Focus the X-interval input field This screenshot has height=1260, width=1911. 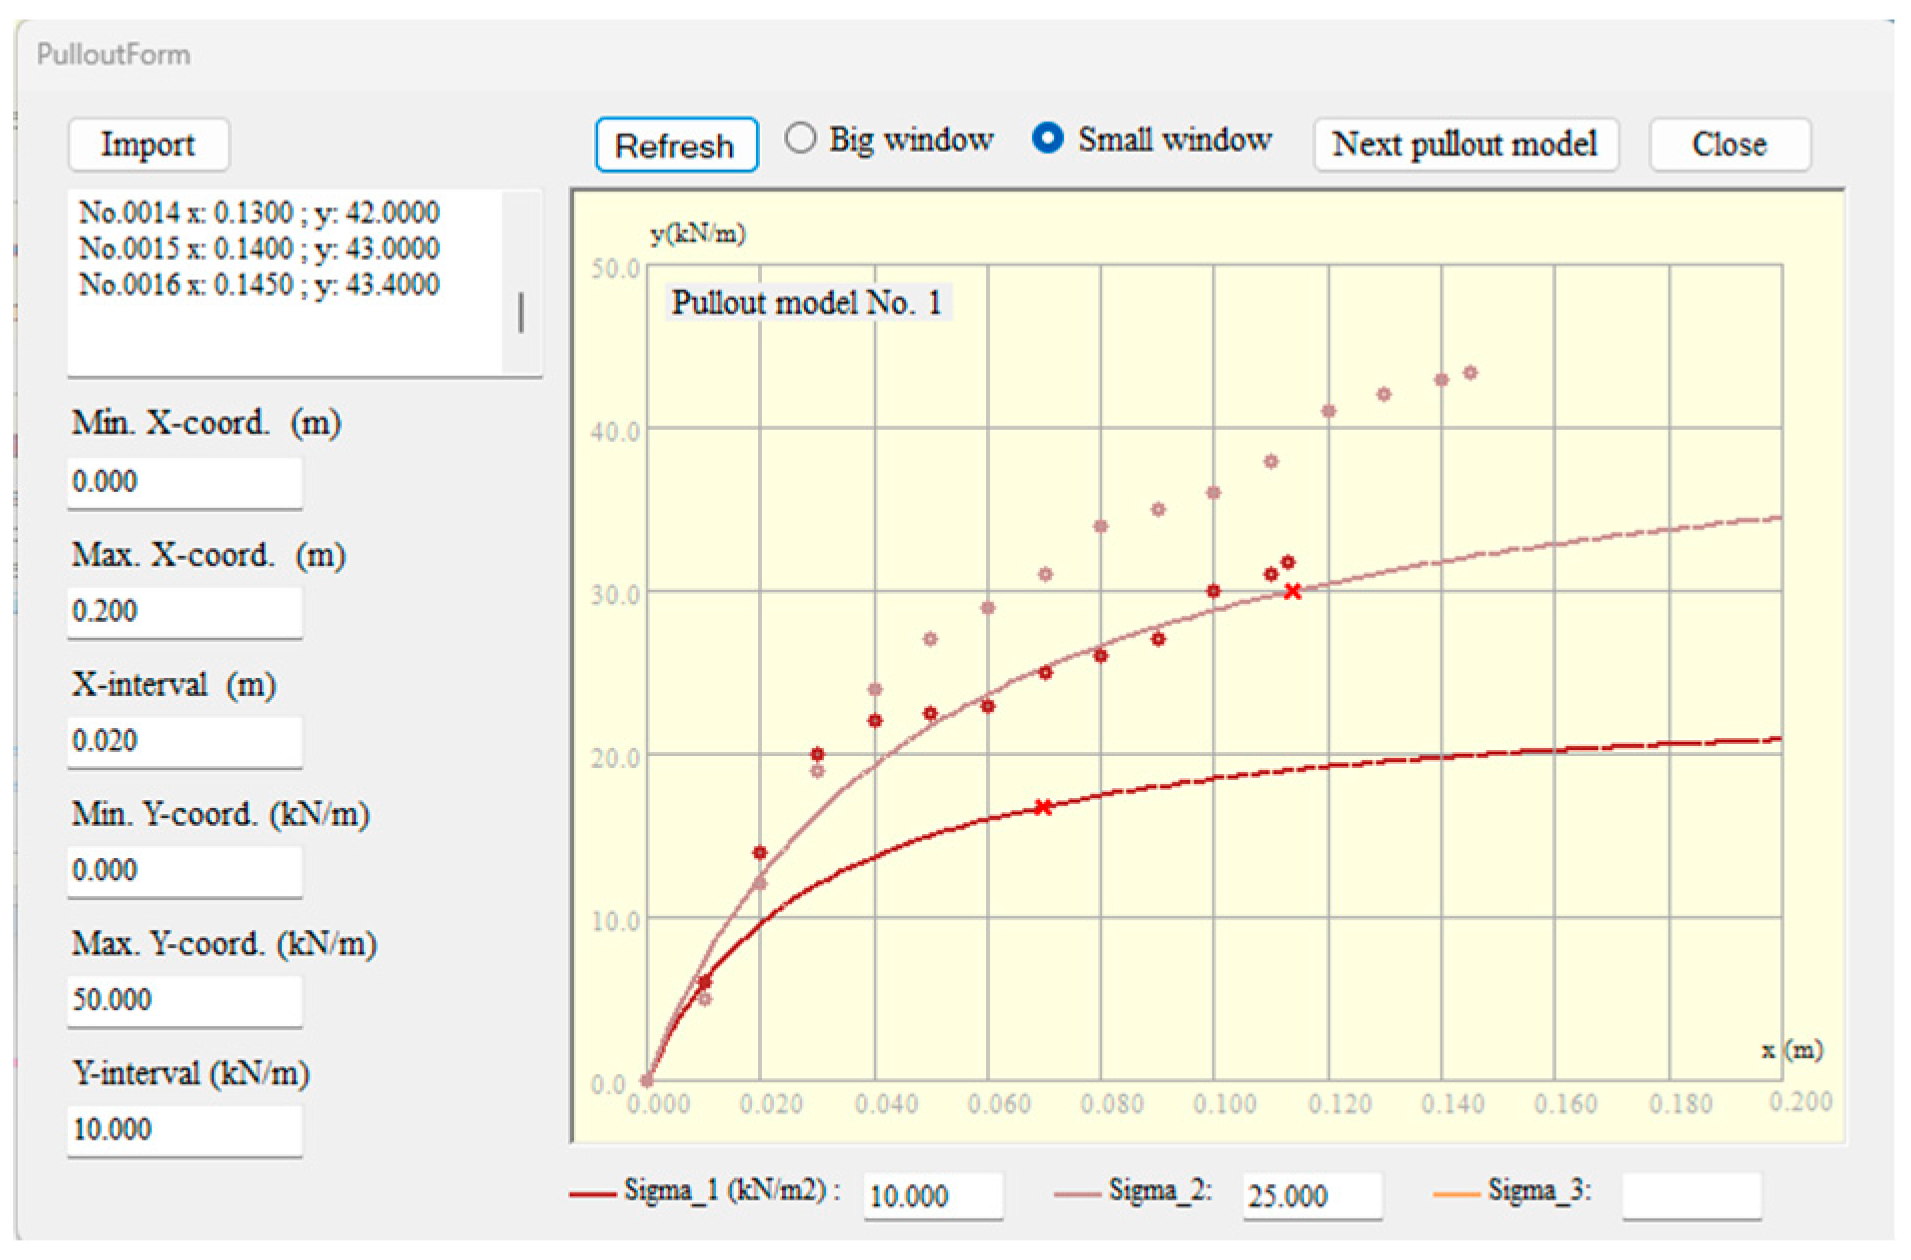click(x=184, y=741)
